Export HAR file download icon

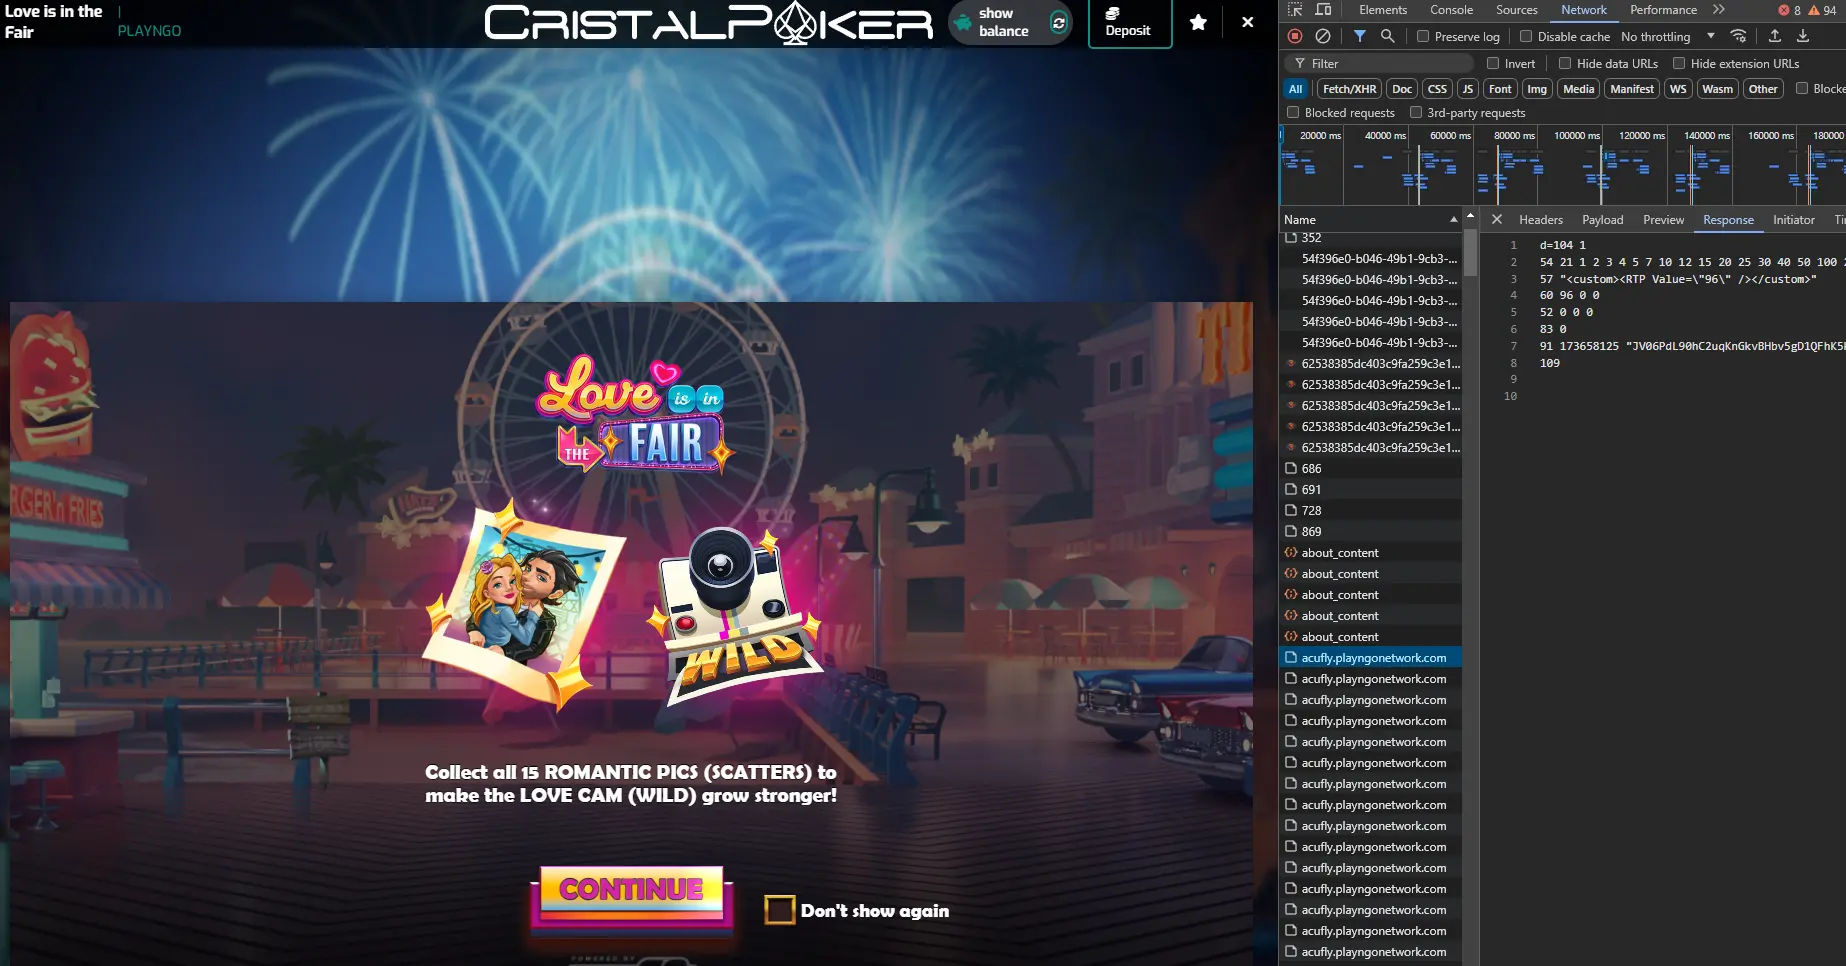[1803, 36]
